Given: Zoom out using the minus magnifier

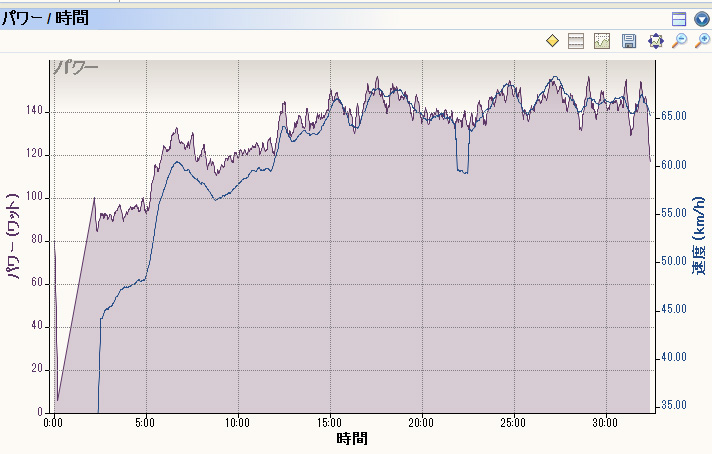Looking at the screenshot, I should coord(680,41).
